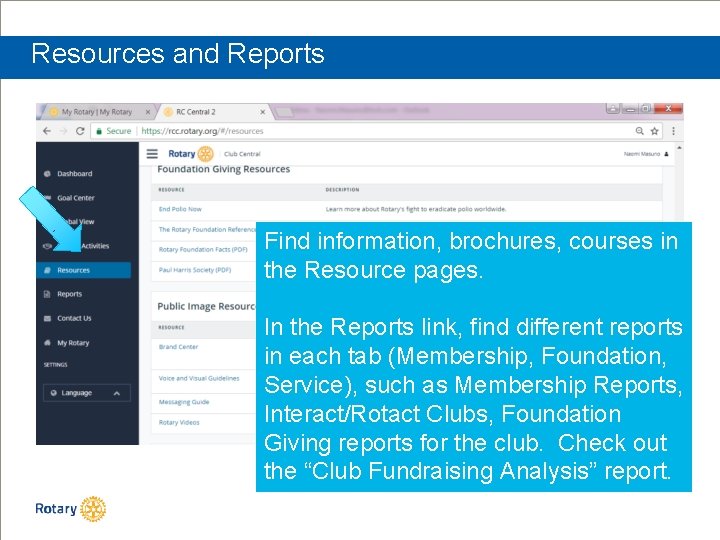Click the globe icon beside Language

(54, 393)
